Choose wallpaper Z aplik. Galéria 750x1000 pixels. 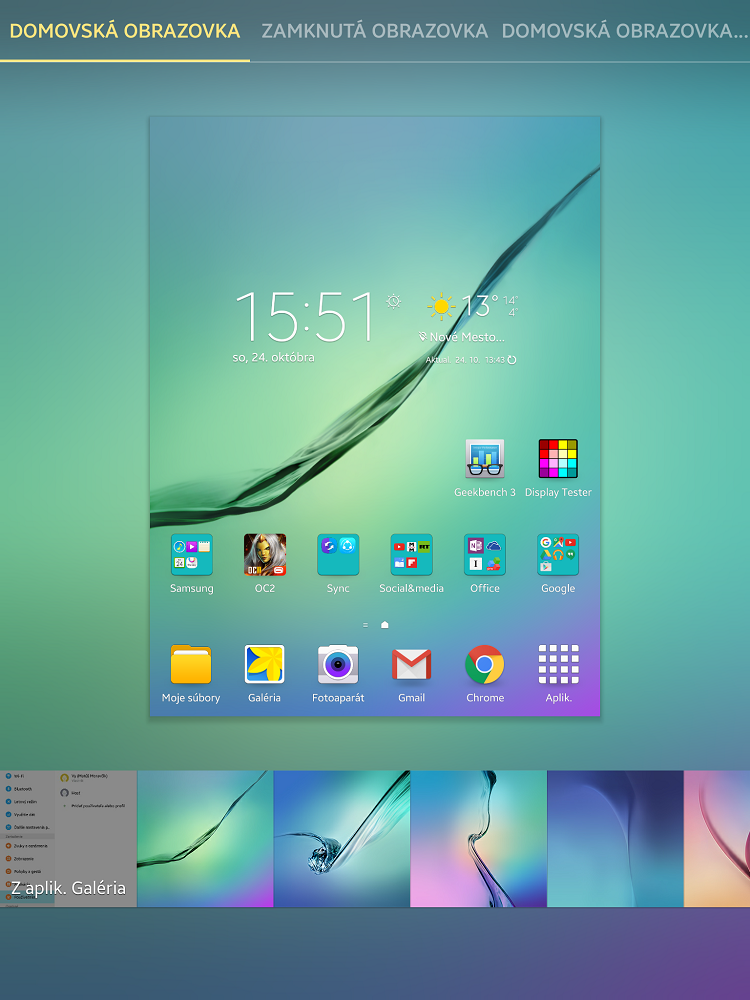tap(68, 839)
